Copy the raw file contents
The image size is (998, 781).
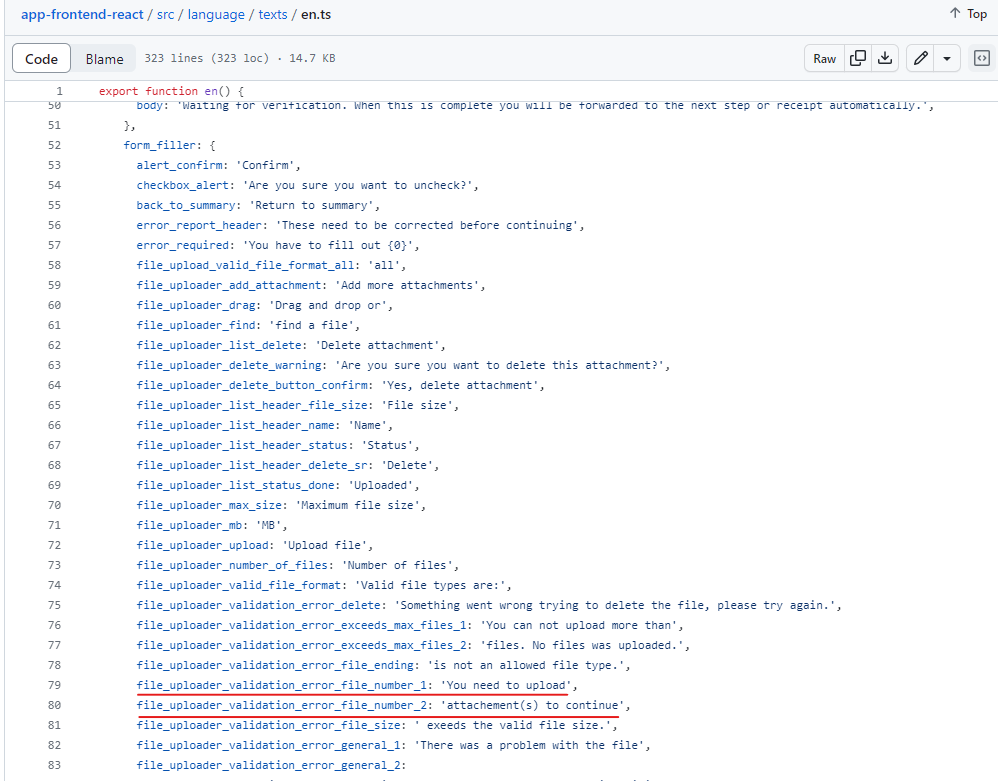click(857, 59)
